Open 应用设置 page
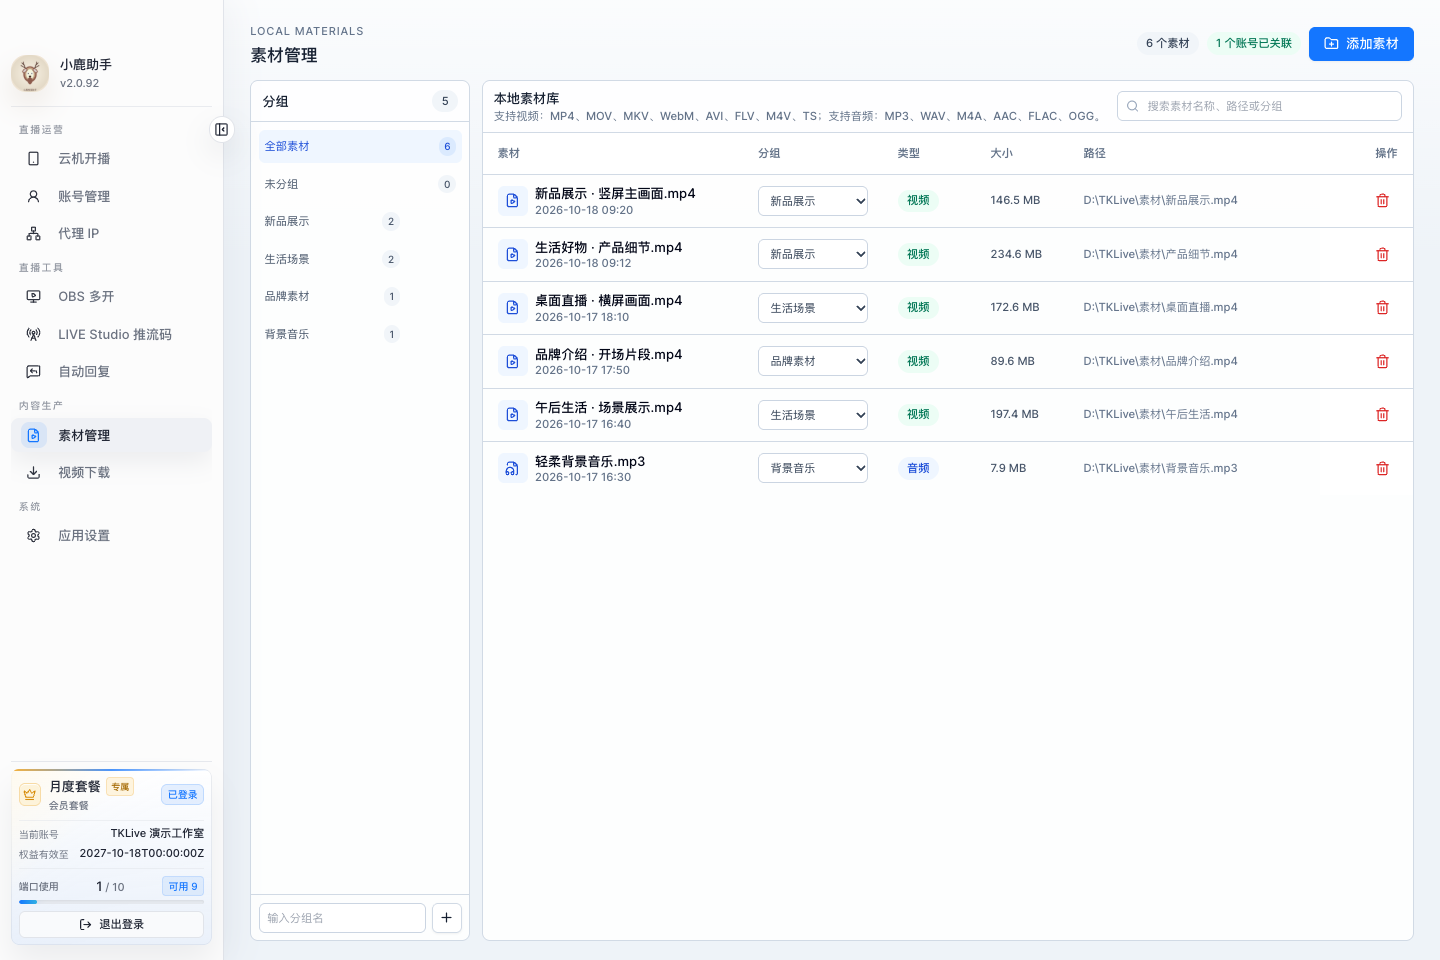 pos(112,536)
